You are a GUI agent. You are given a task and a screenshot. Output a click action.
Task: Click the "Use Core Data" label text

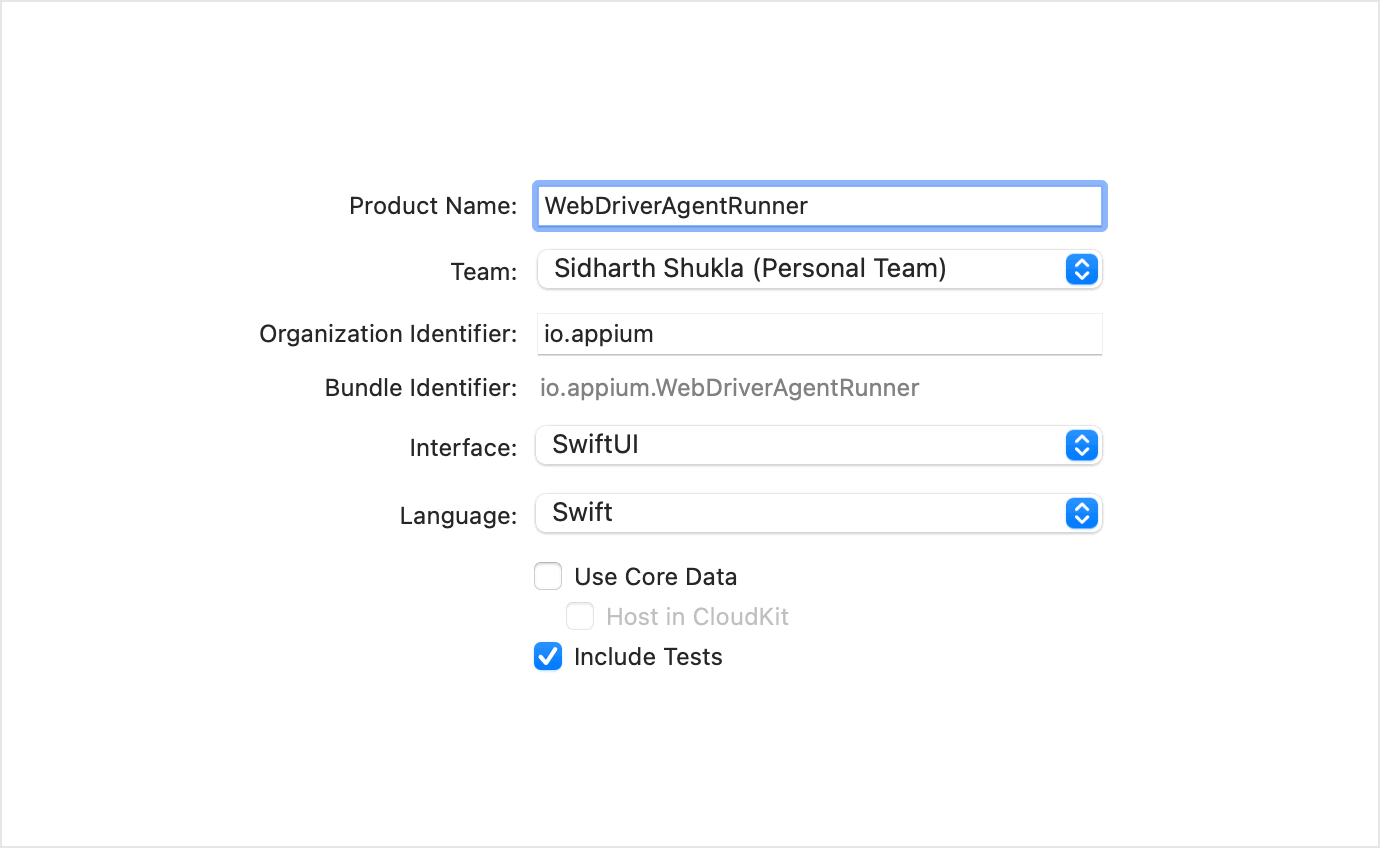click(x=655, y=577)
